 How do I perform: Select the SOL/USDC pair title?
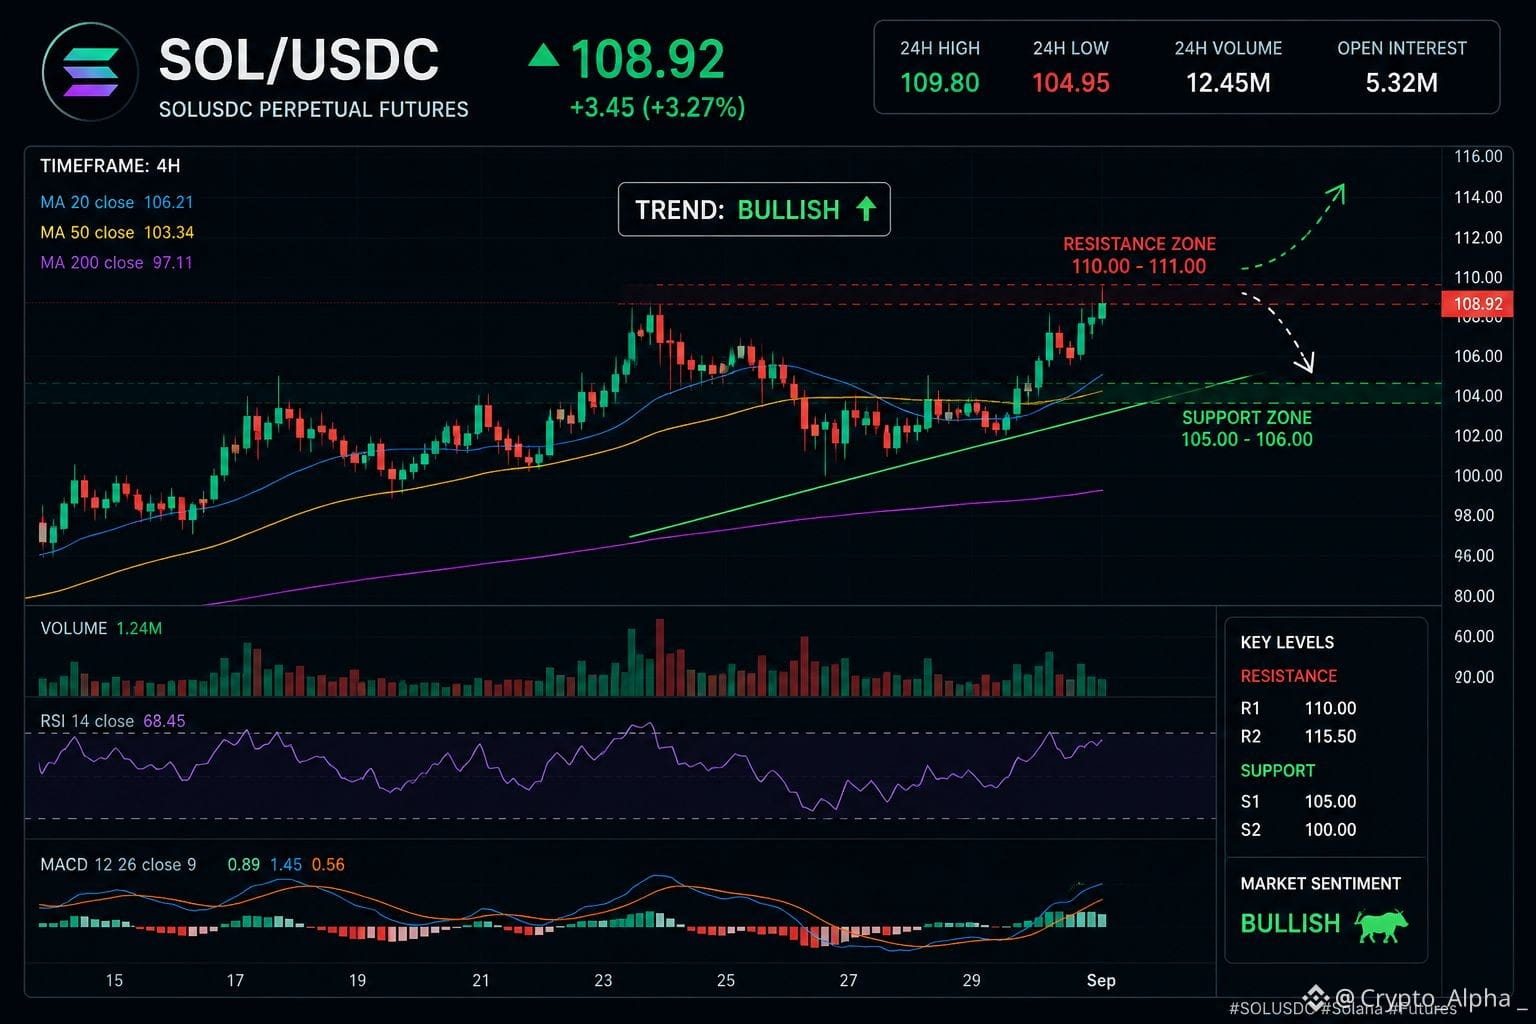coord(298,60)
